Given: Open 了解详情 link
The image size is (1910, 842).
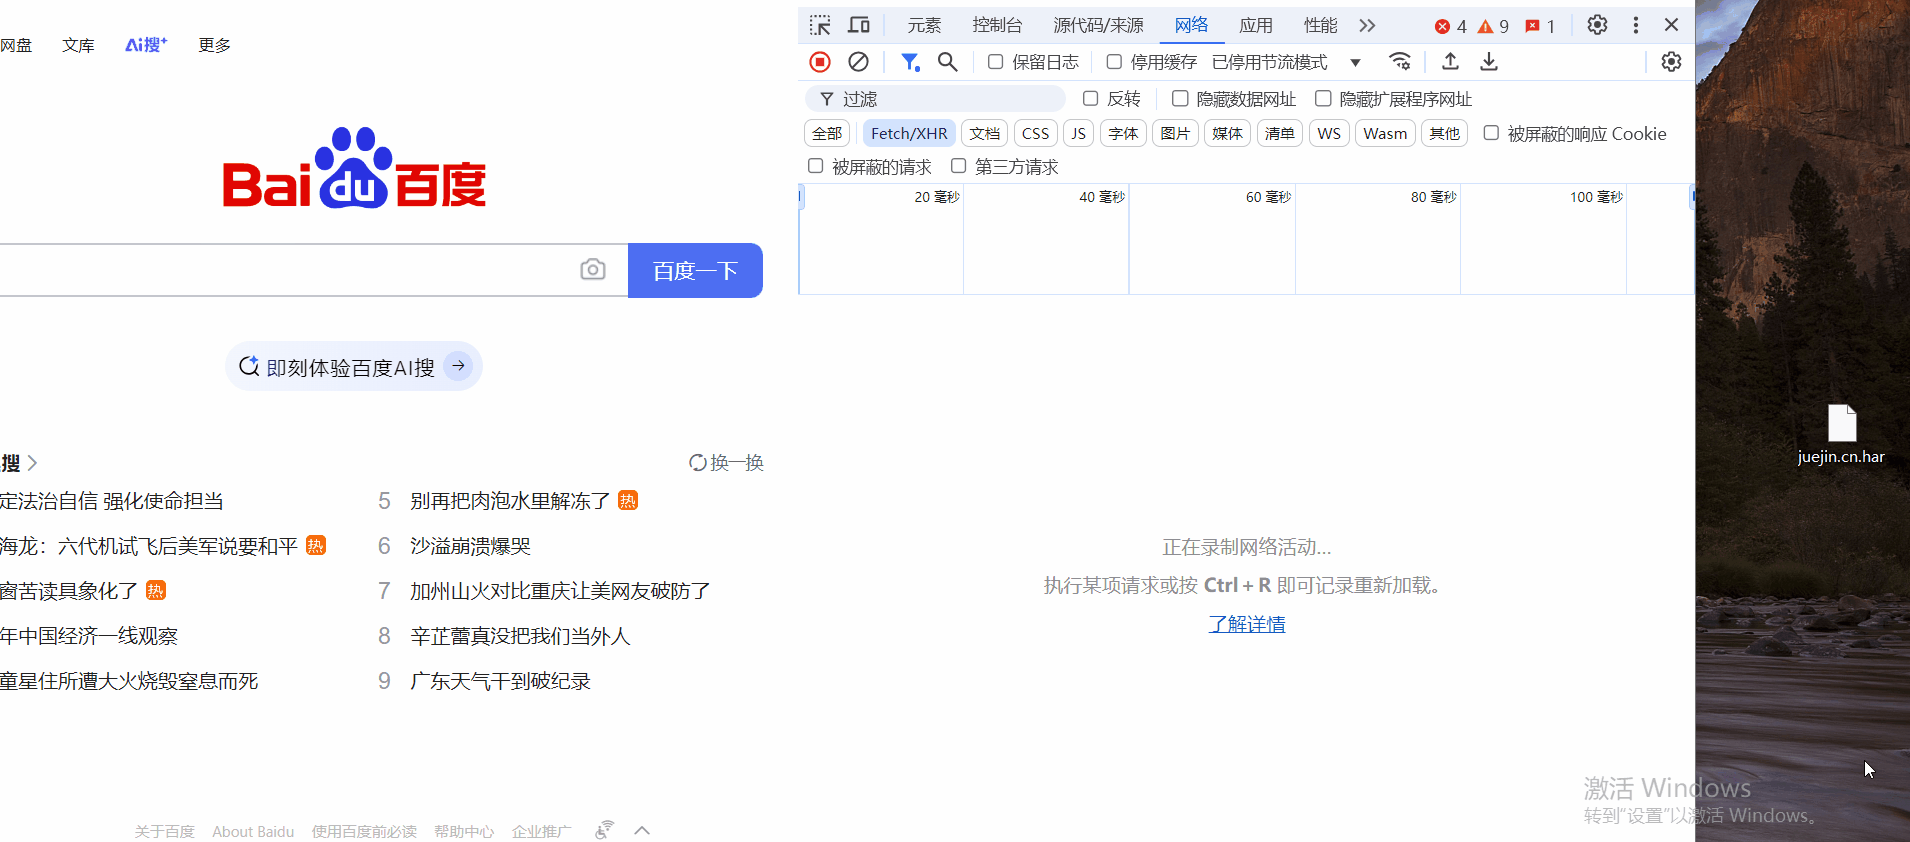Looking at the screenshot, I should click(x=1247, y=623).
